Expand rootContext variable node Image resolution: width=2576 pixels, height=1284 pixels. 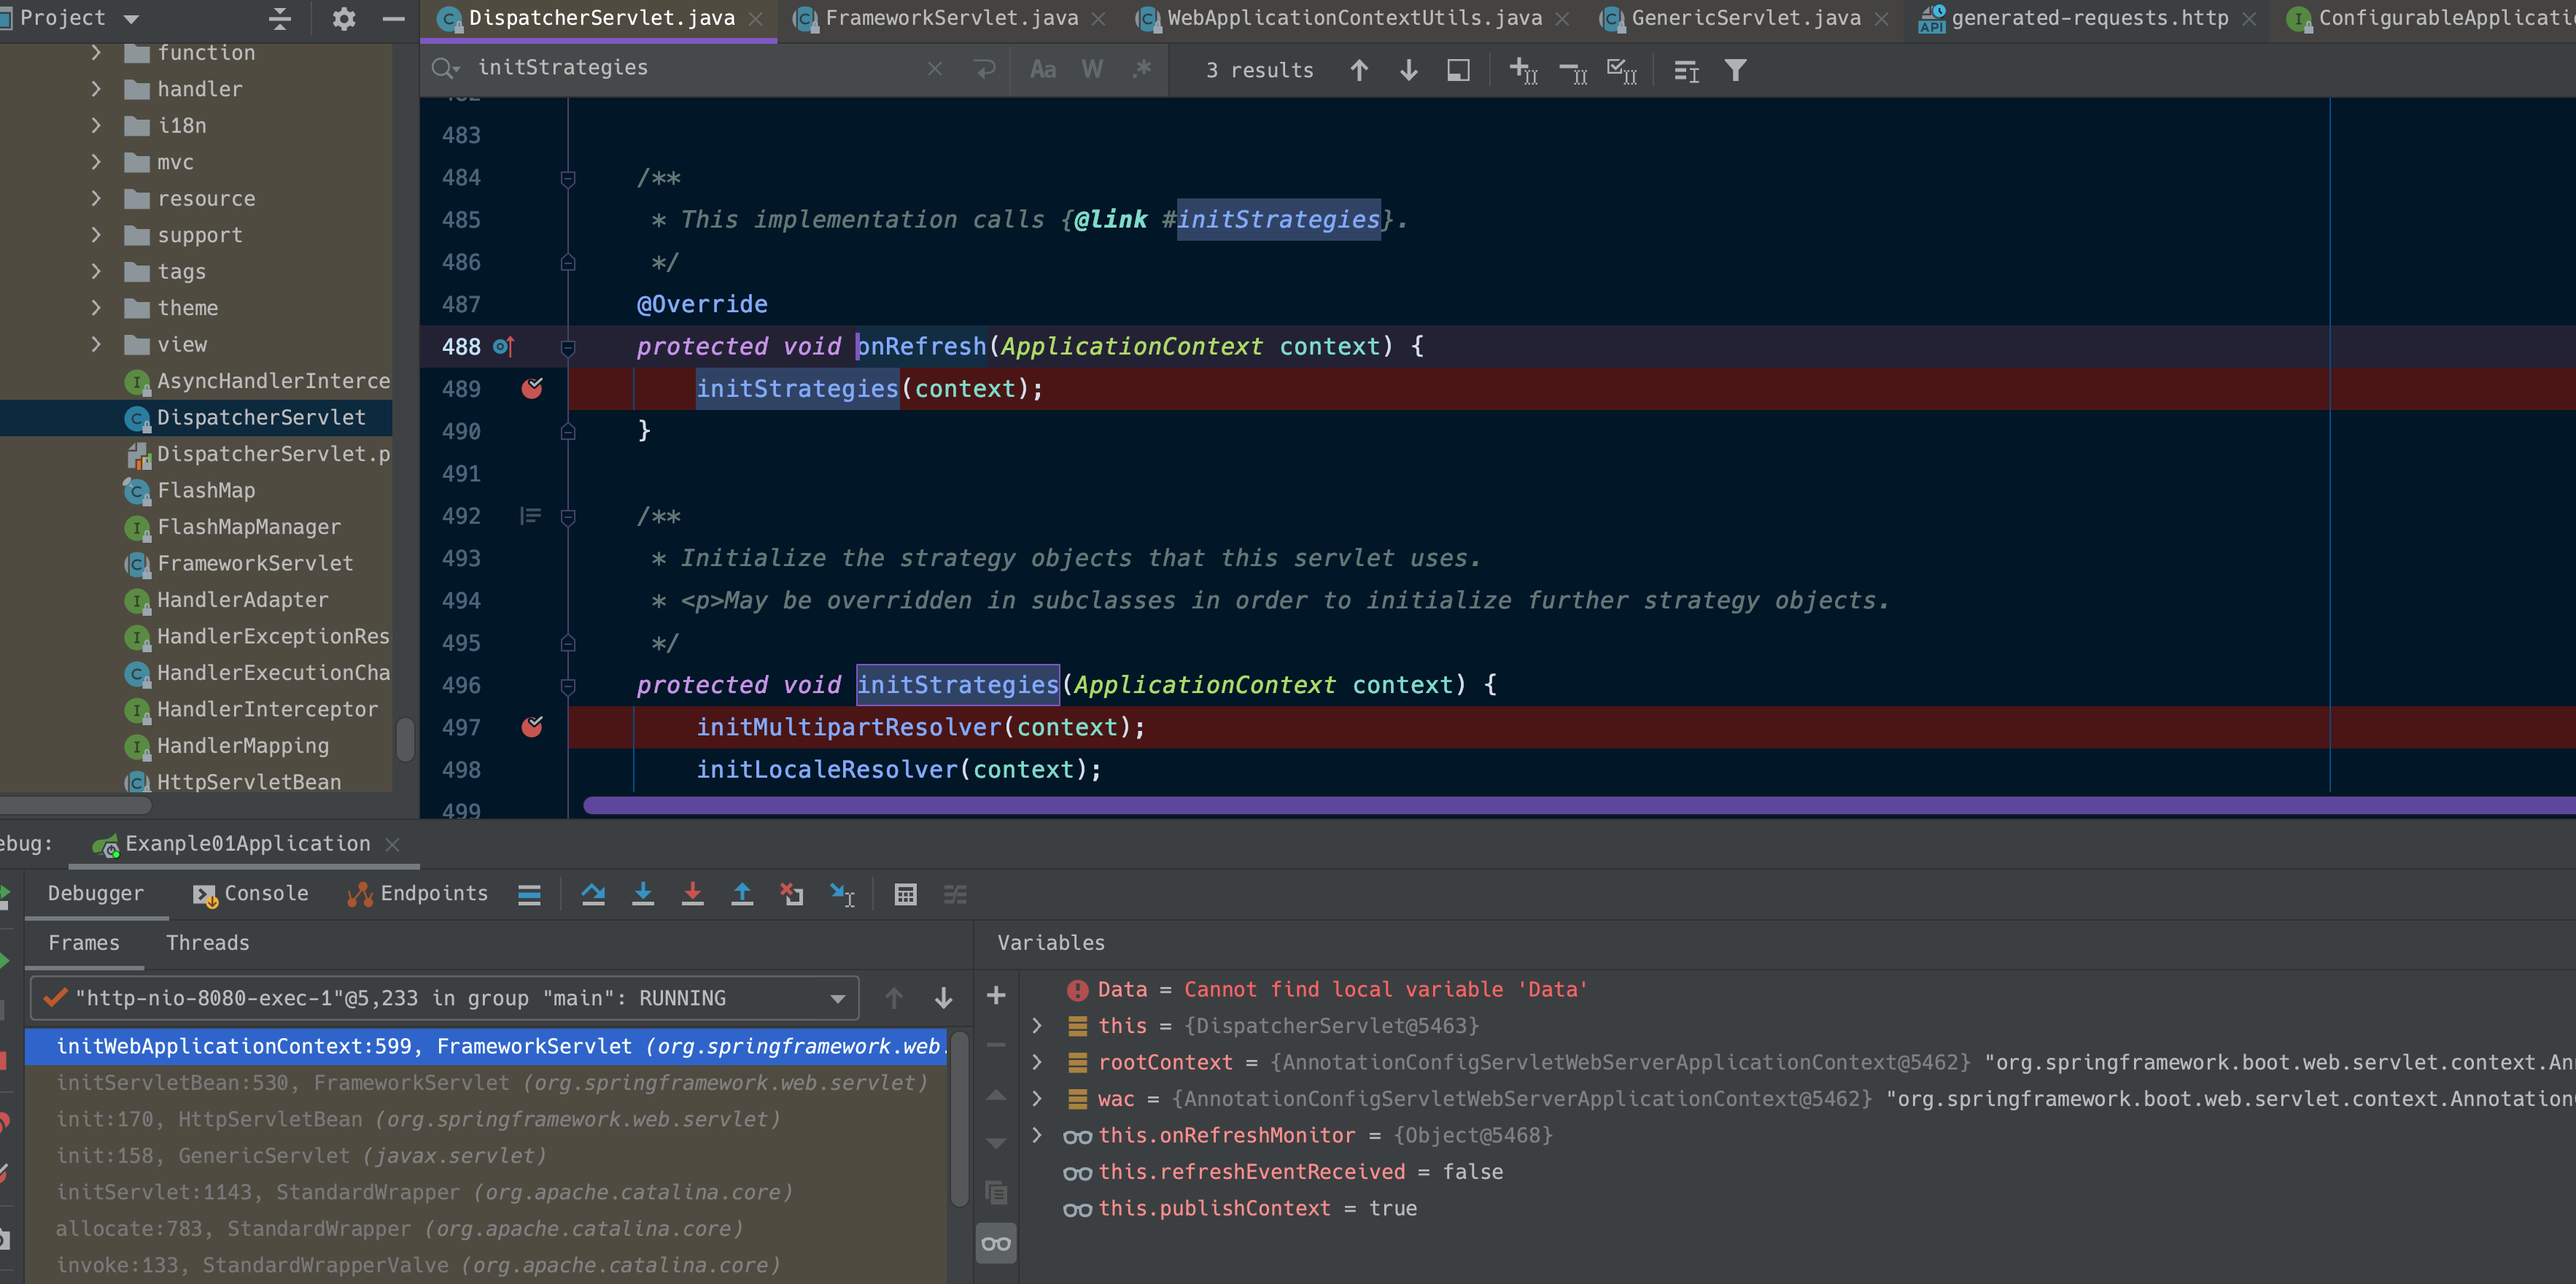tap(1037, 1062)
